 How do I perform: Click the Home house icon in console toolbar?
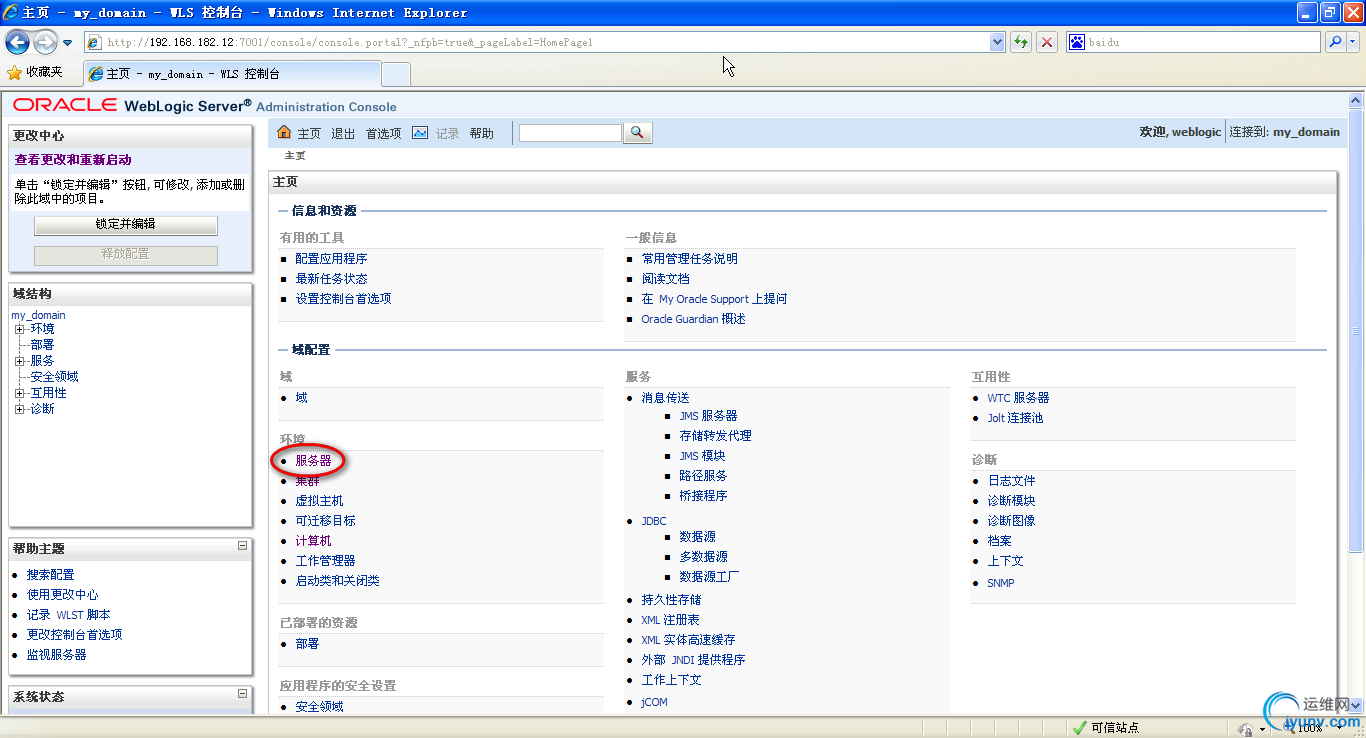[284, 132]
